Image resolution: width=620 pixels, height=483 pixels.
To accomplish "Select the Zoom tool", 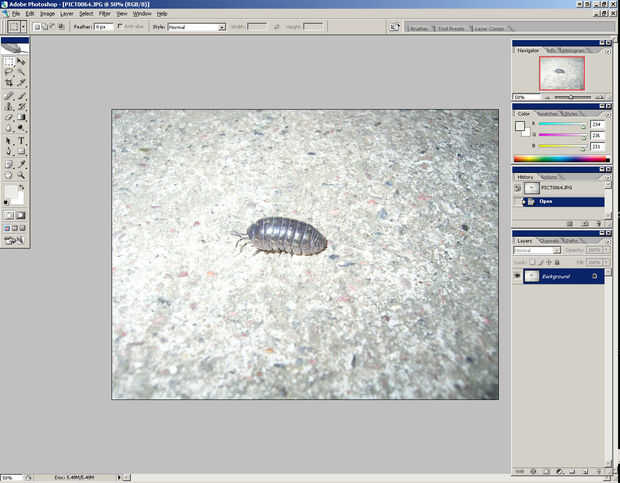I will (x=21, y=175).
